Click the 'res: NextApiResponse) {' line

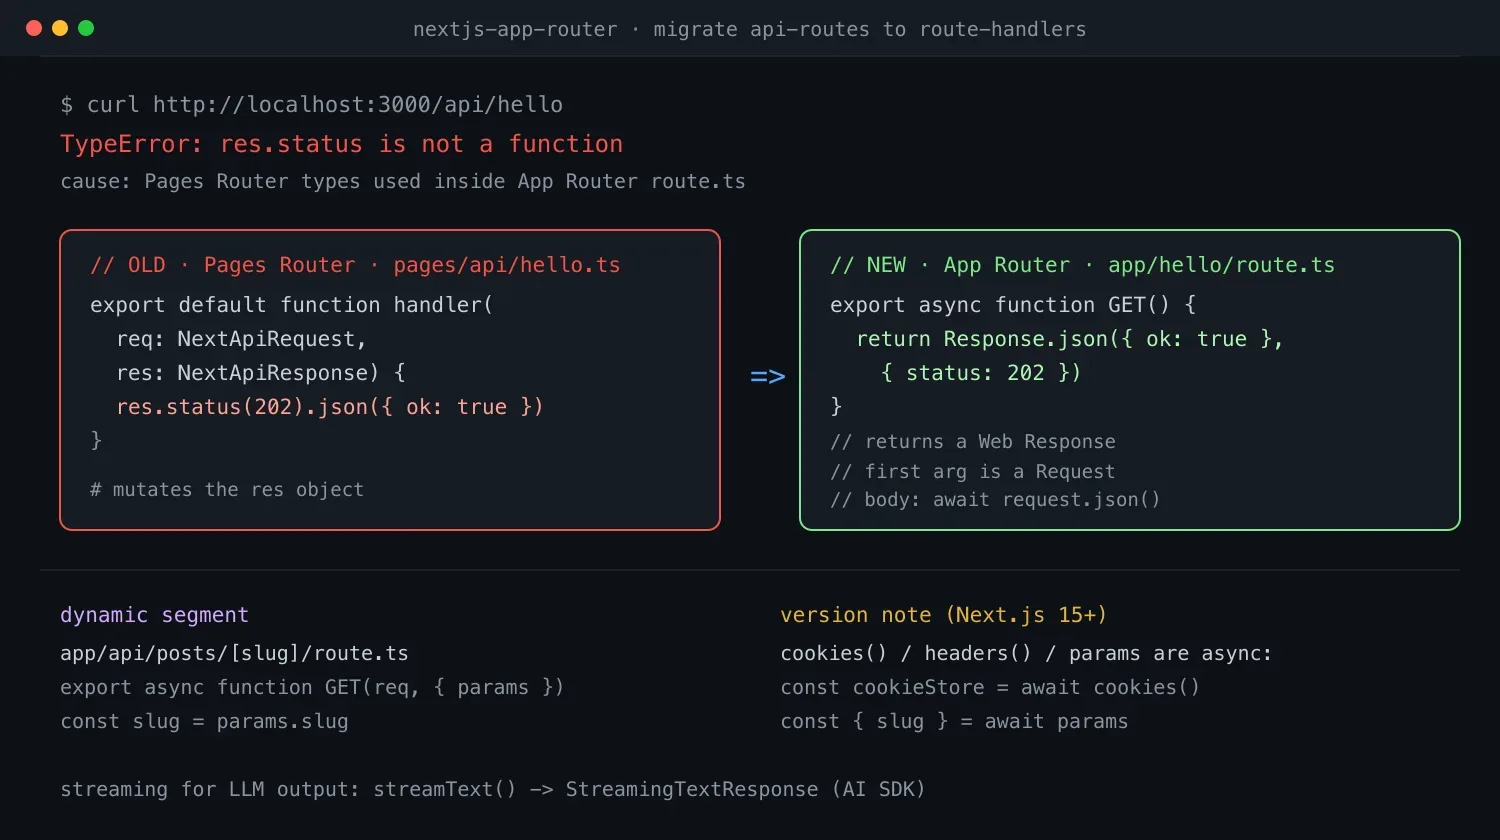pos(261,373)
